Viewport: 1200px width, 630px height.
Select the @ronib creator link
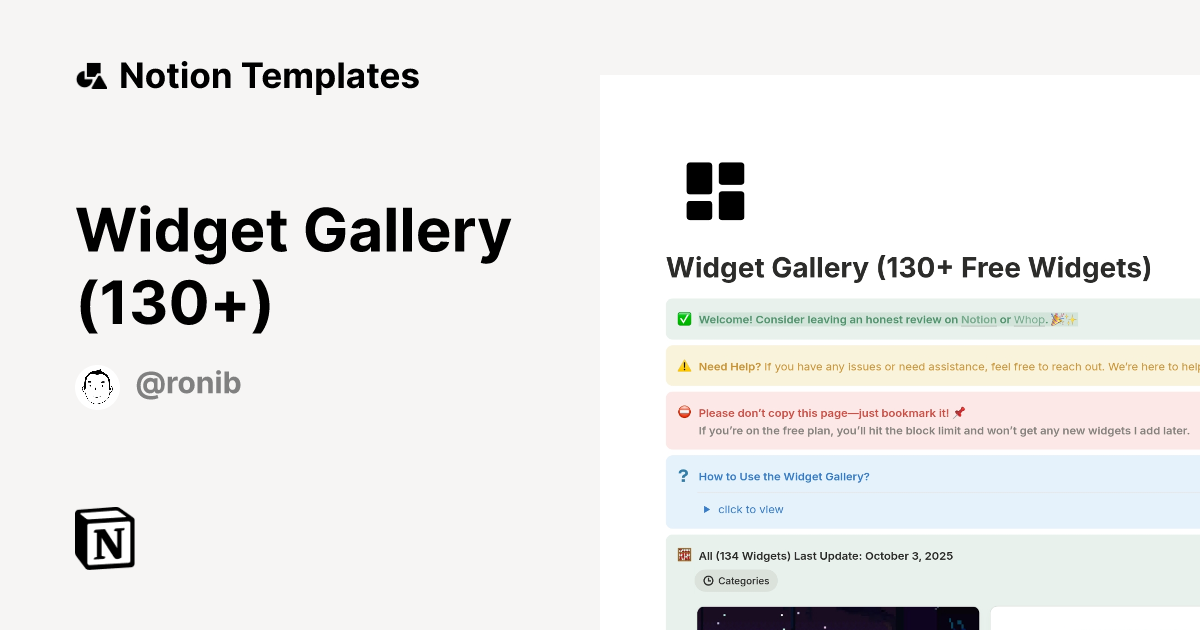[x=188, y=383]
